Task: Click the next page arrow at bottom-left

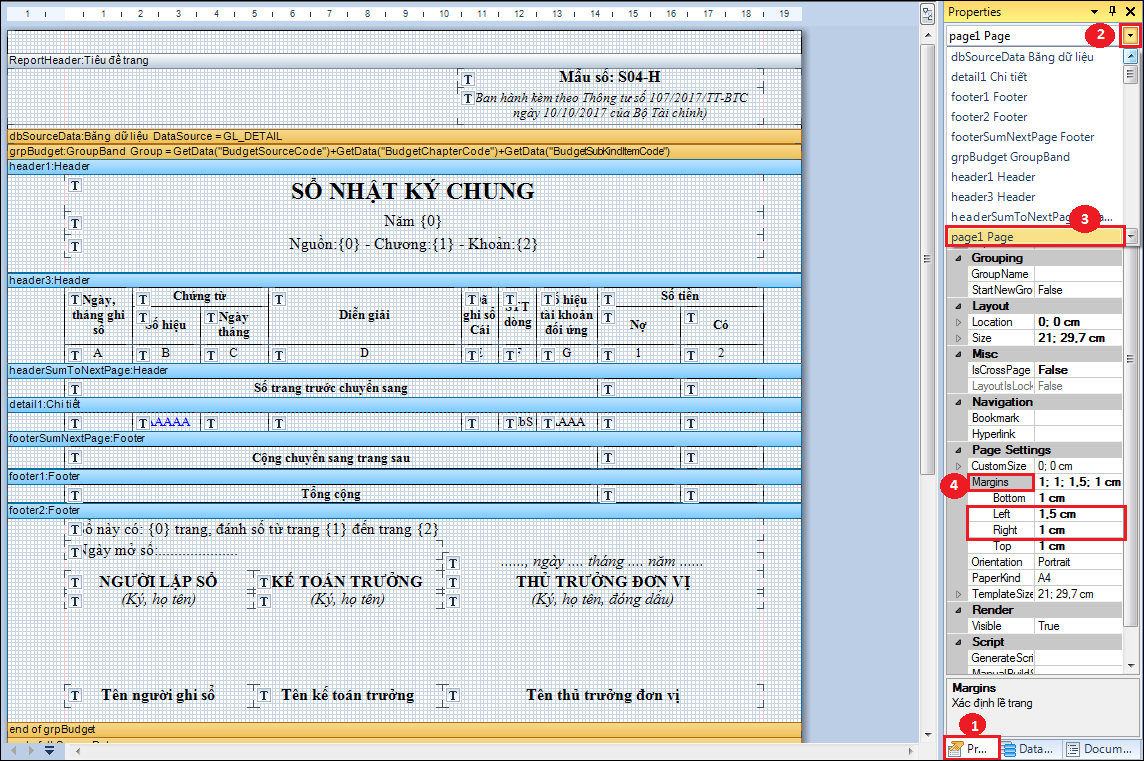Action: point(31,749)
